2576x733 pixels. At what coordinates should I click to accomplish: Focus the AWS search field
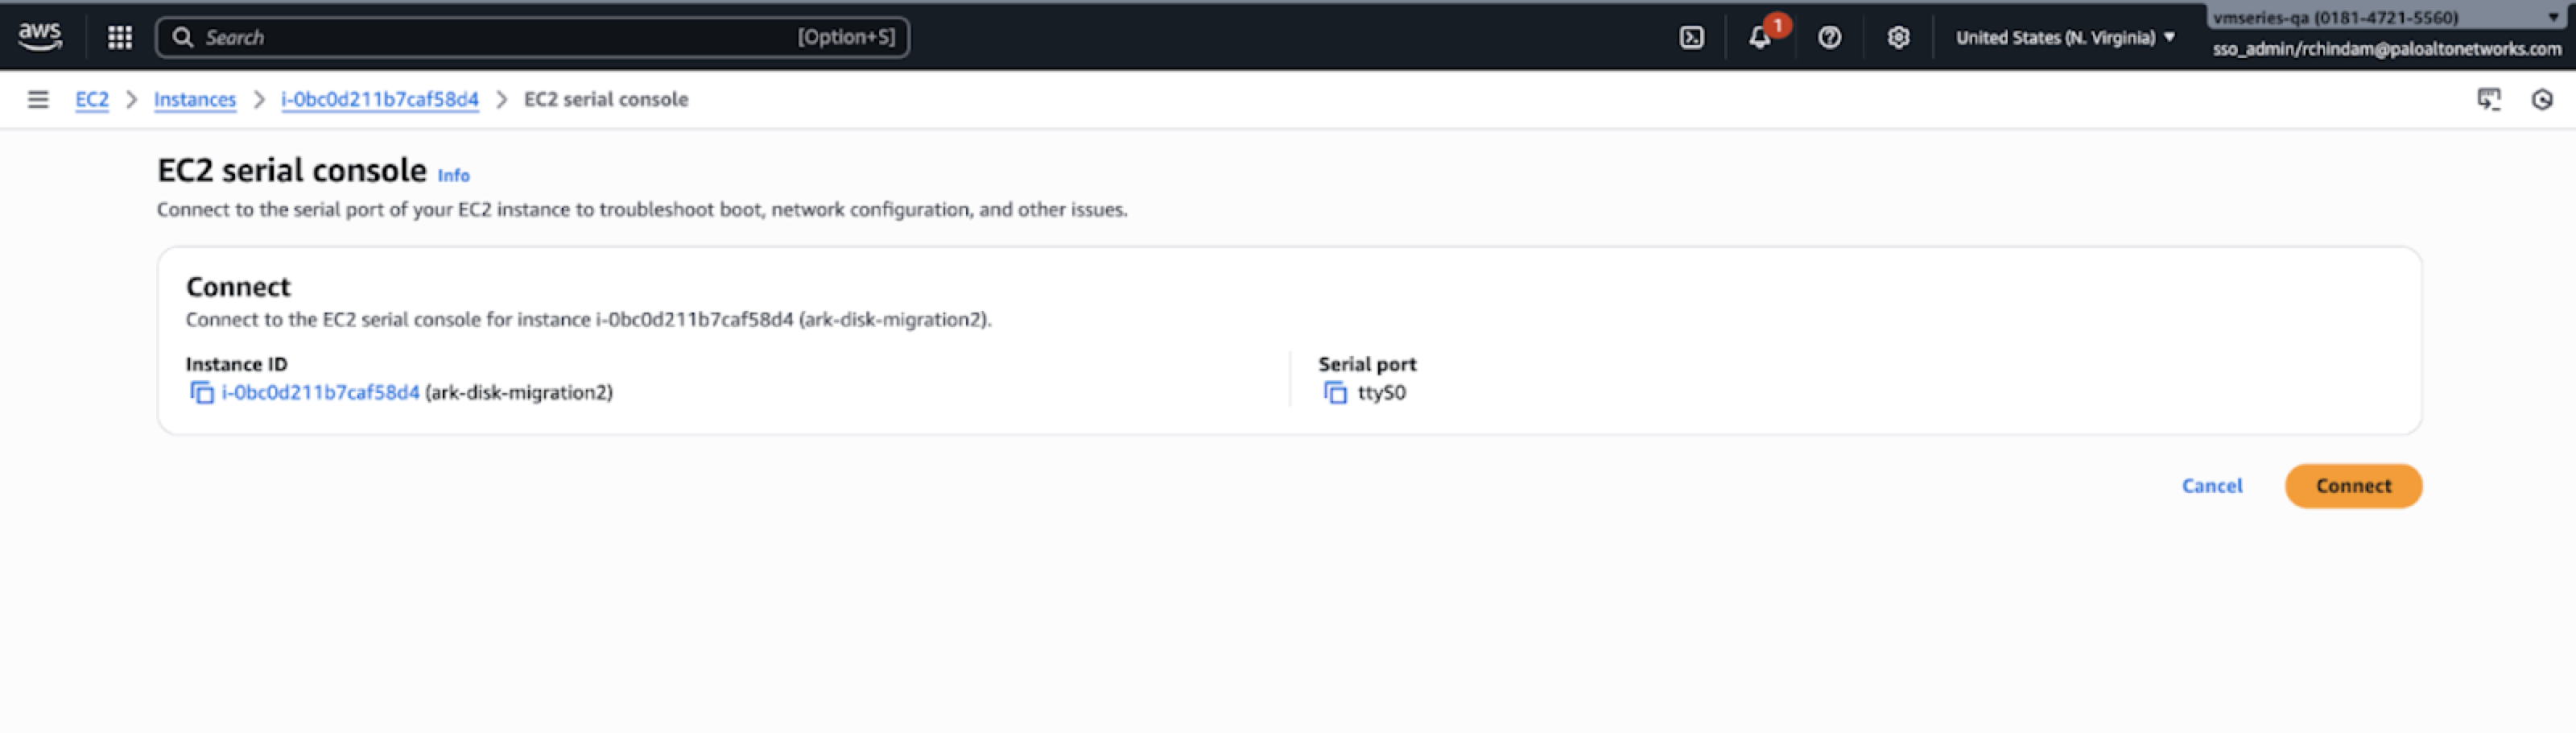tap(500, 37)
